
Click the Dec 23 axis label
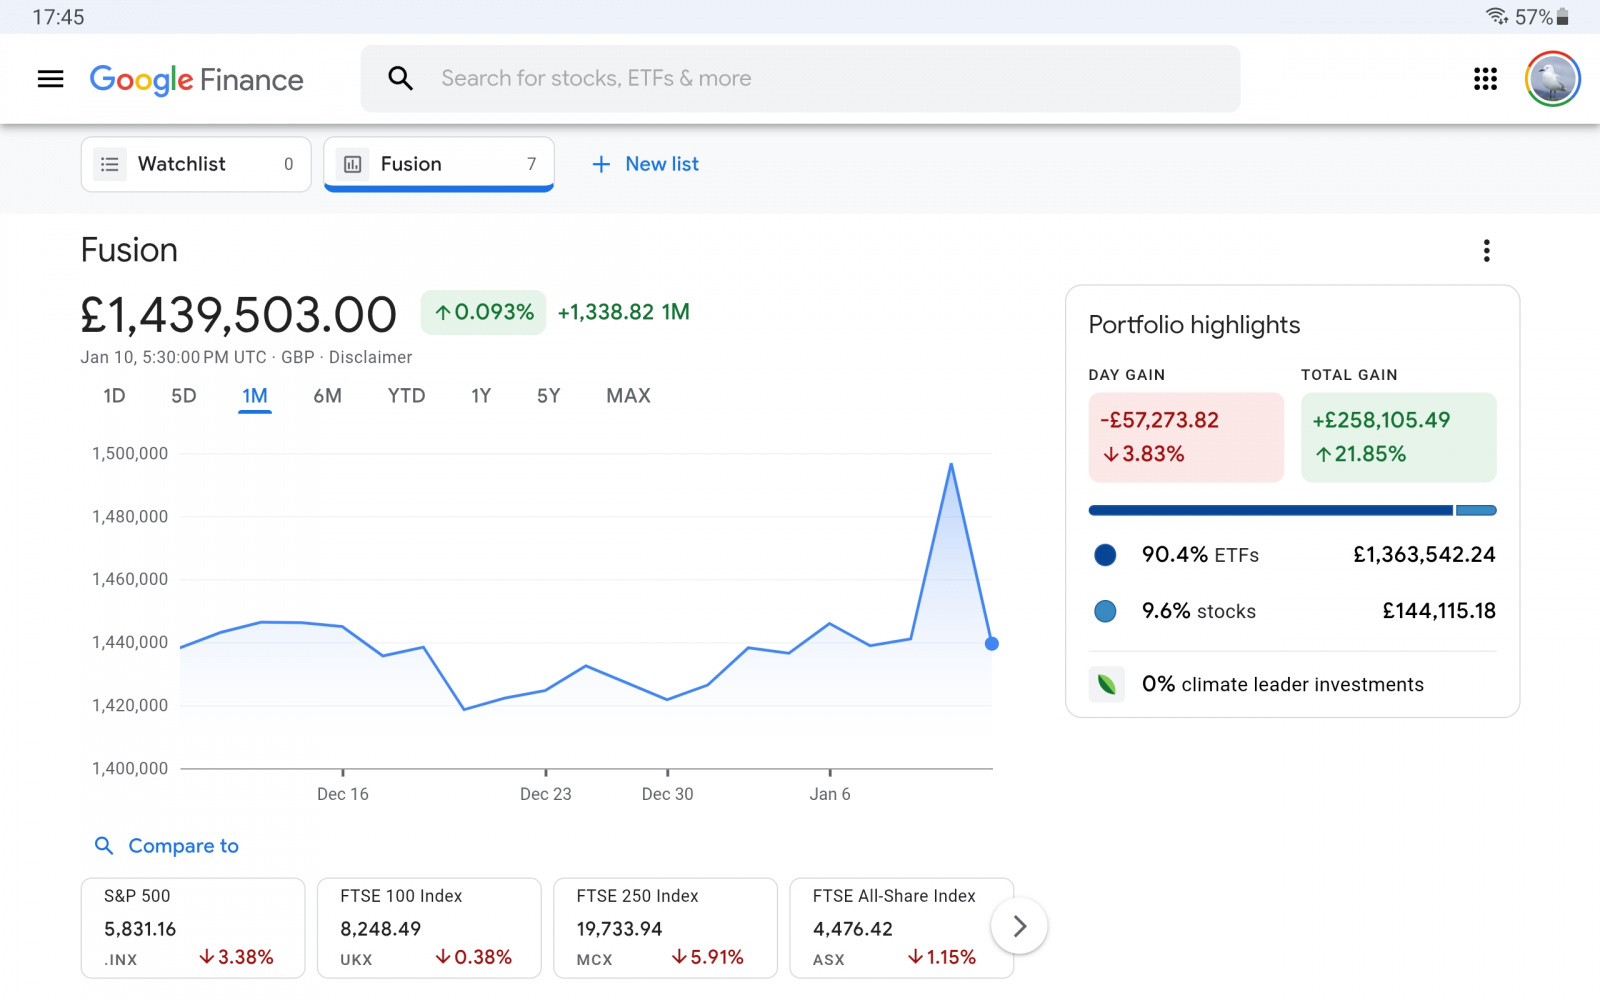pos(546,794)
